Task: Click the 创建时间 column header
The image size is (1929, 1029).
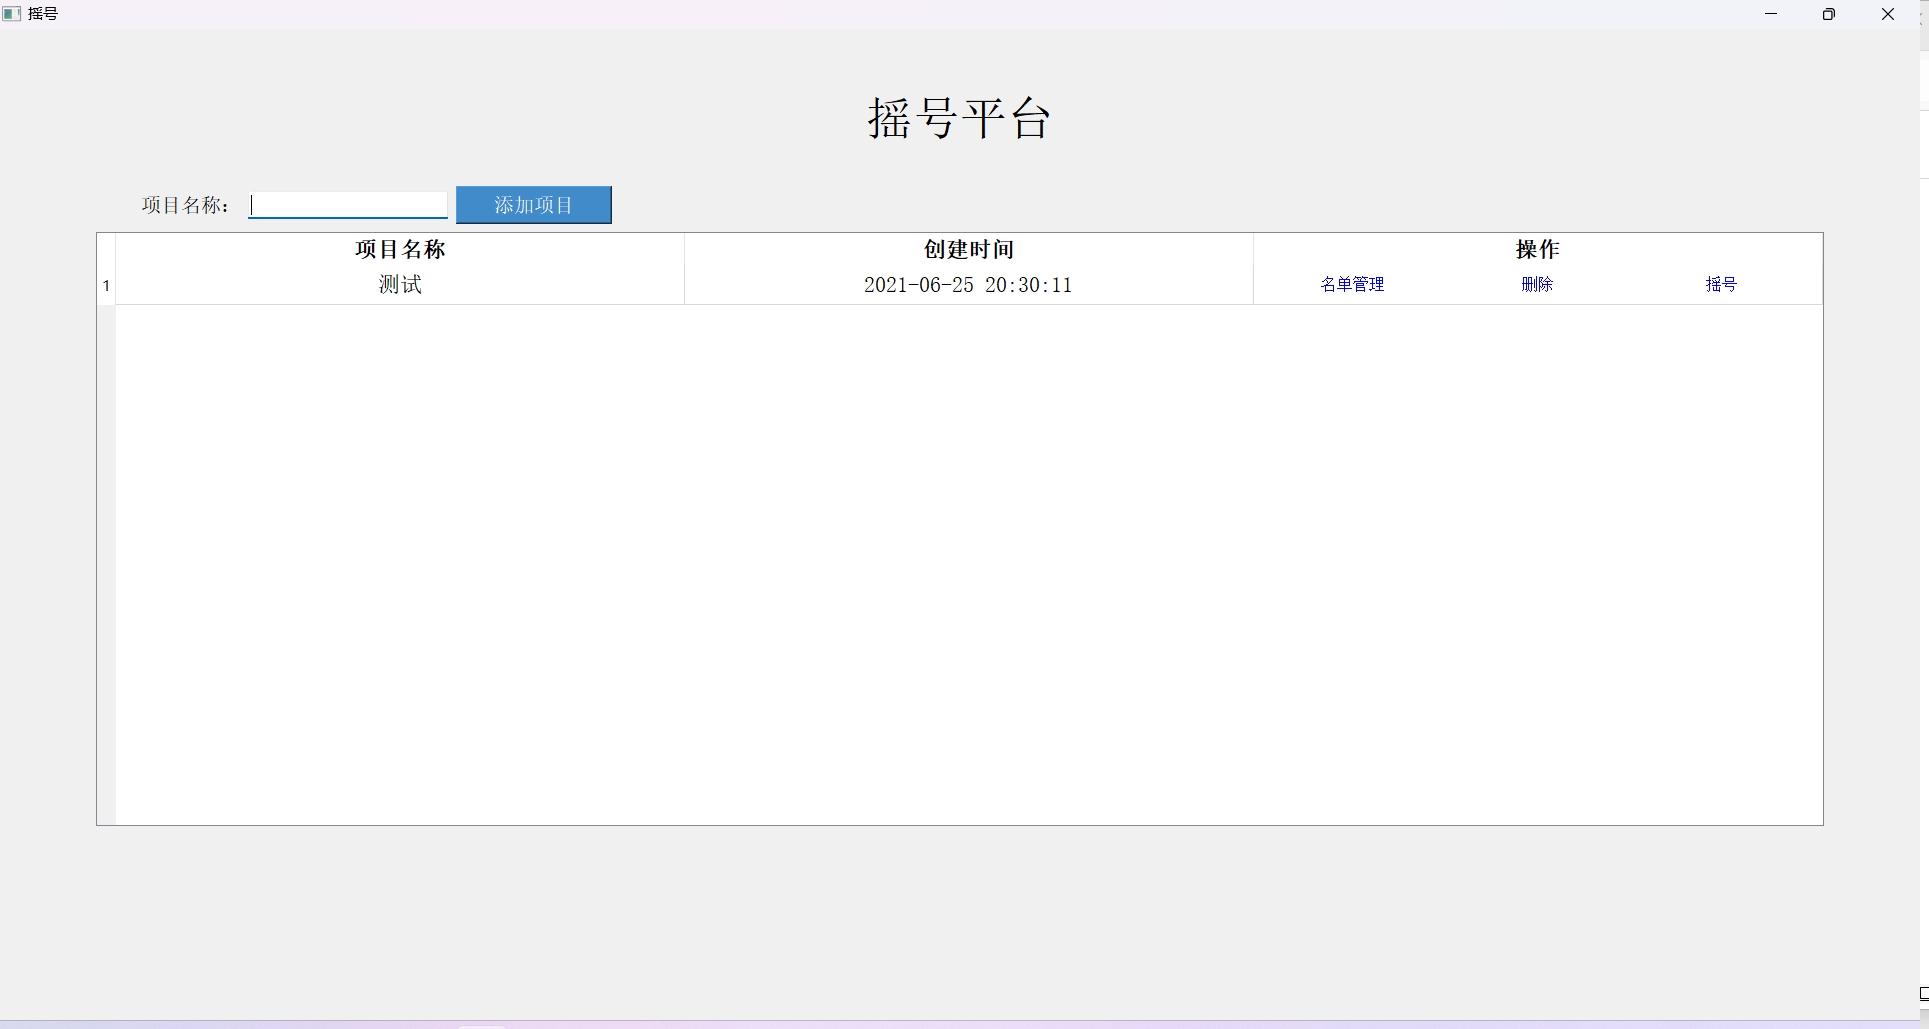Action: point(968,250)
